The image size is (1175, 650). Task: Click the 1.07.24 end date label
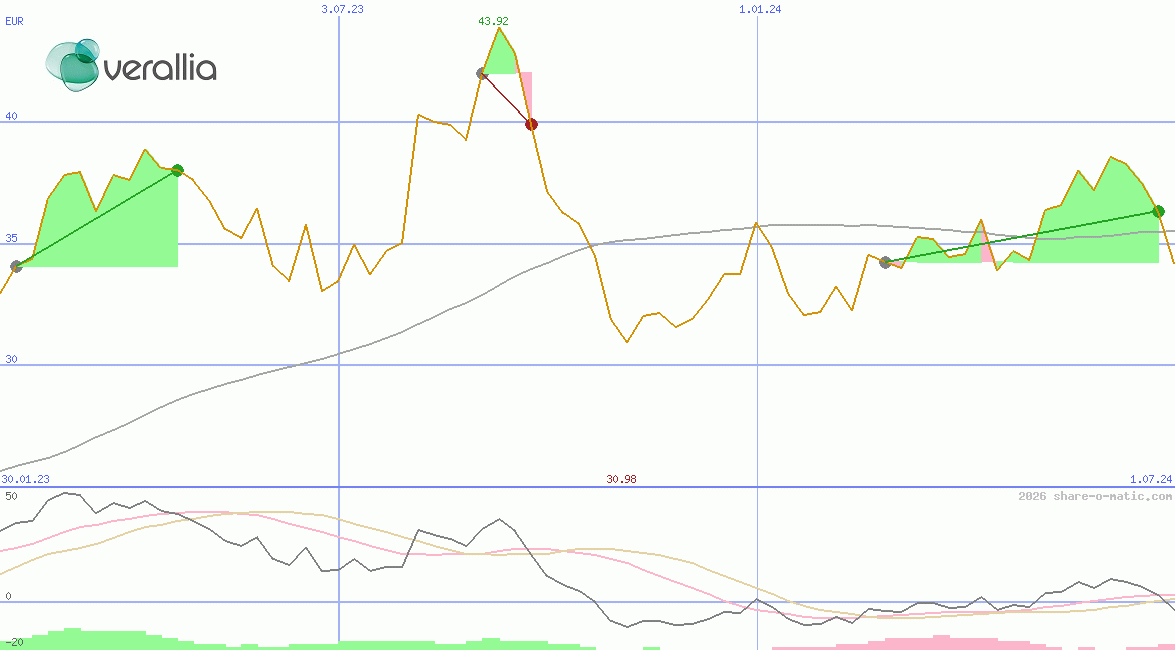(x=1150, y=480)
